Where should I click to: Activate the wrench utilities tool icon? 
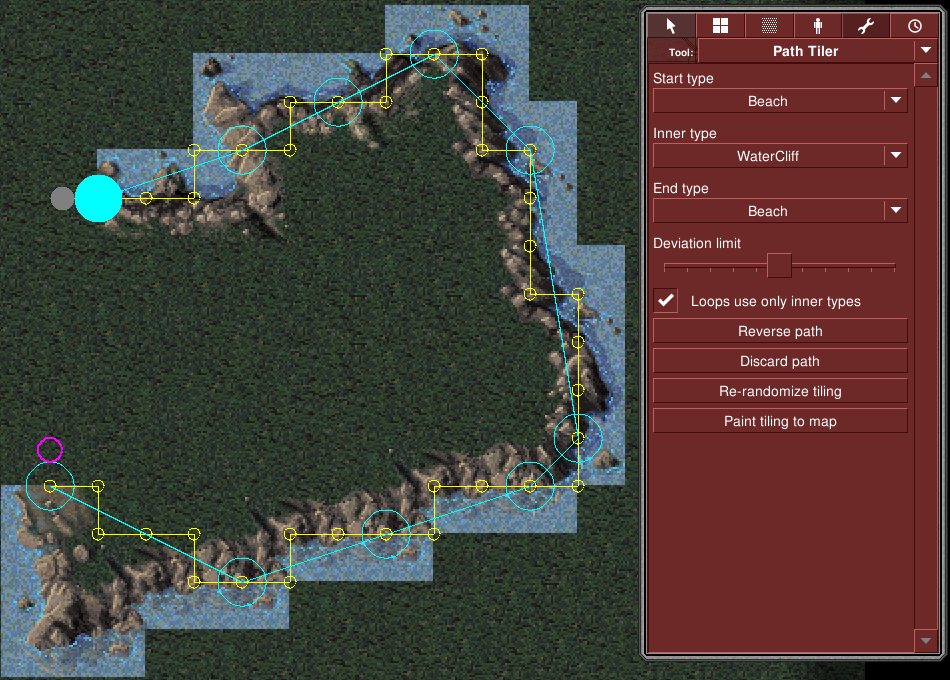click(866, 25)
